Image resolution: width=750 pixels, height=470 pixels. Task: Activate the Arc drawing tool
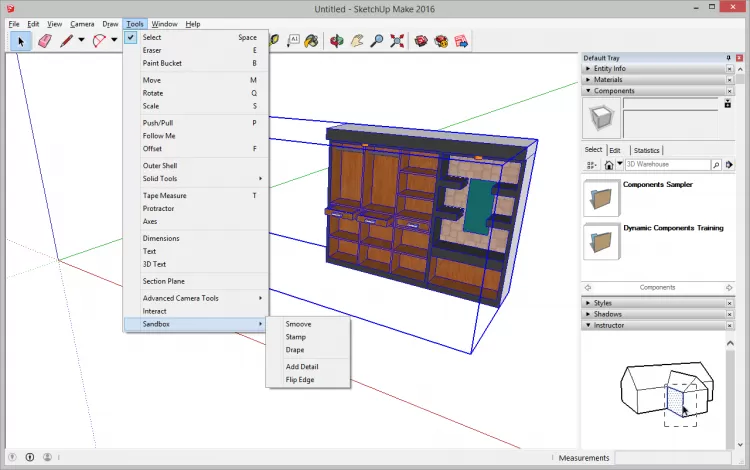[100, 41]
